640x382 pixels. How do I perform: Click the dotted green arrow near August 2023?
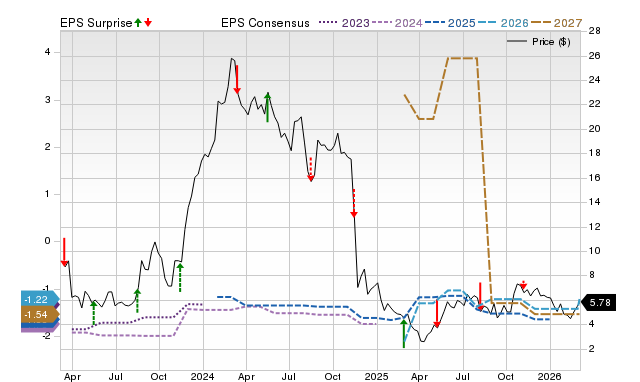(x=137, y=301)
